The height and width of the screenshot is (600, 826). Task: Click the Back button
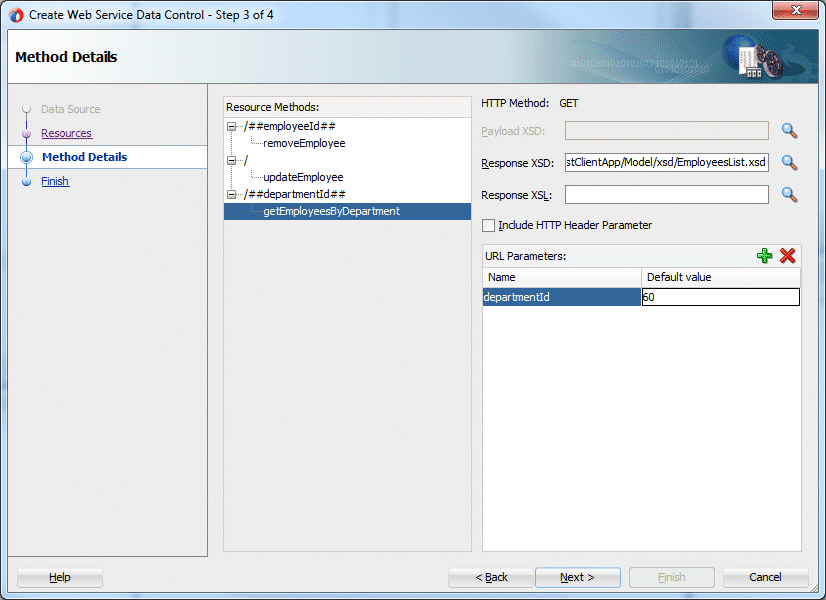pos(491,577)
